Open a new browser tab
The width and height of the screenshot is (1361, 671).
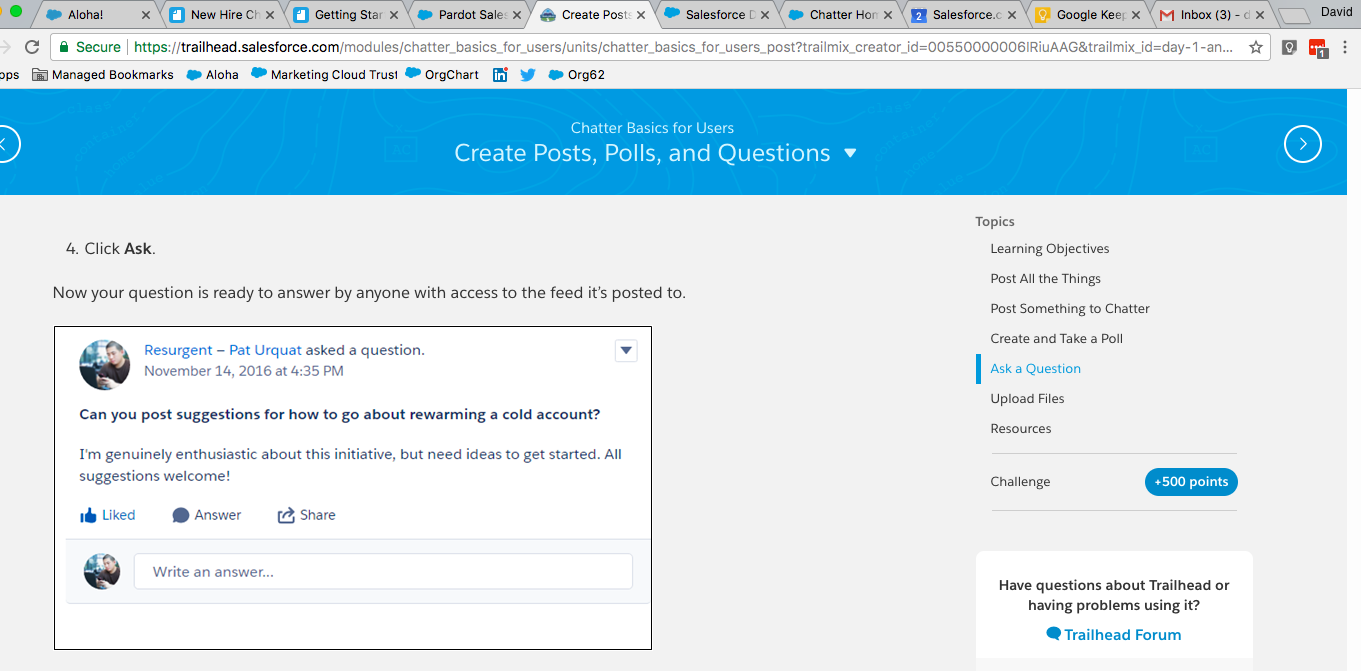click(x=1293, y=16)
